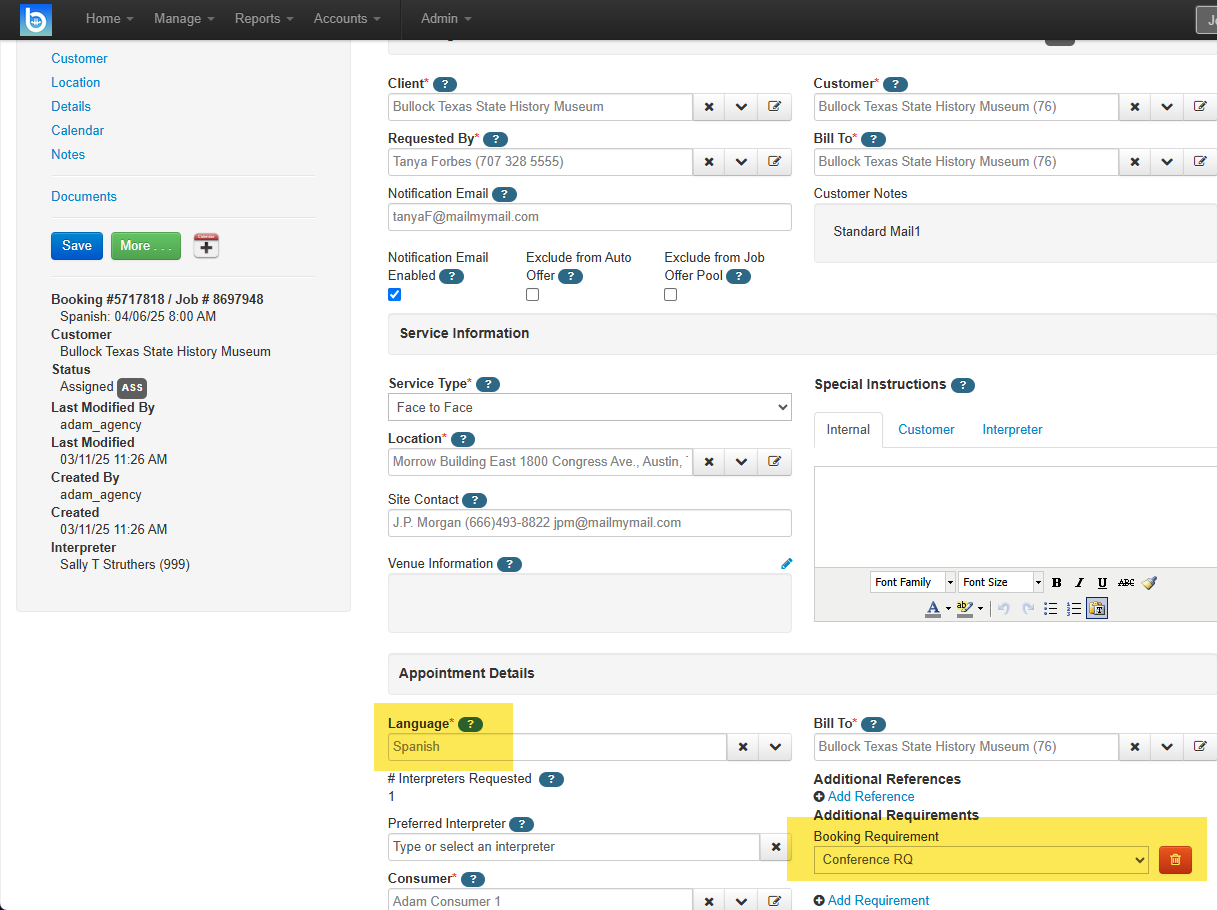
Task: Open the Font Family dropdown
Action: click(x=912, y=582)
